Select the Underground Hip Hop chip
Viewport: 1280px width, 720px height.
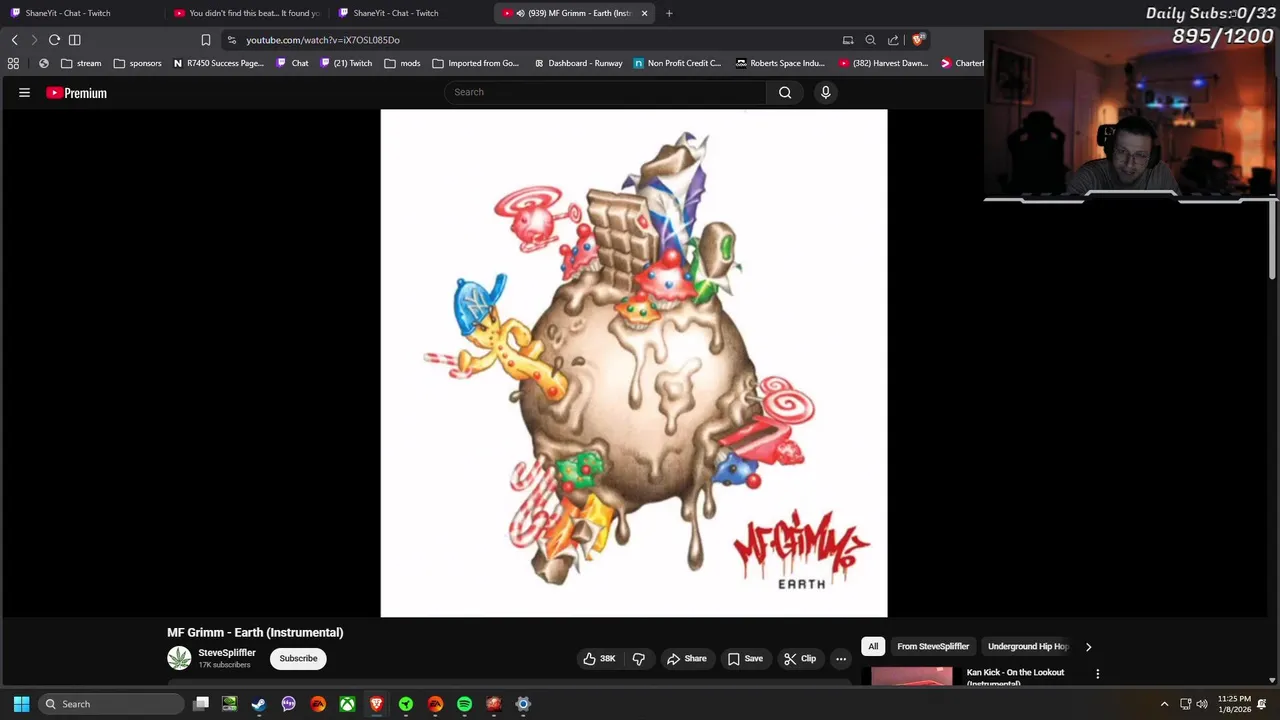coord(1027,646)
